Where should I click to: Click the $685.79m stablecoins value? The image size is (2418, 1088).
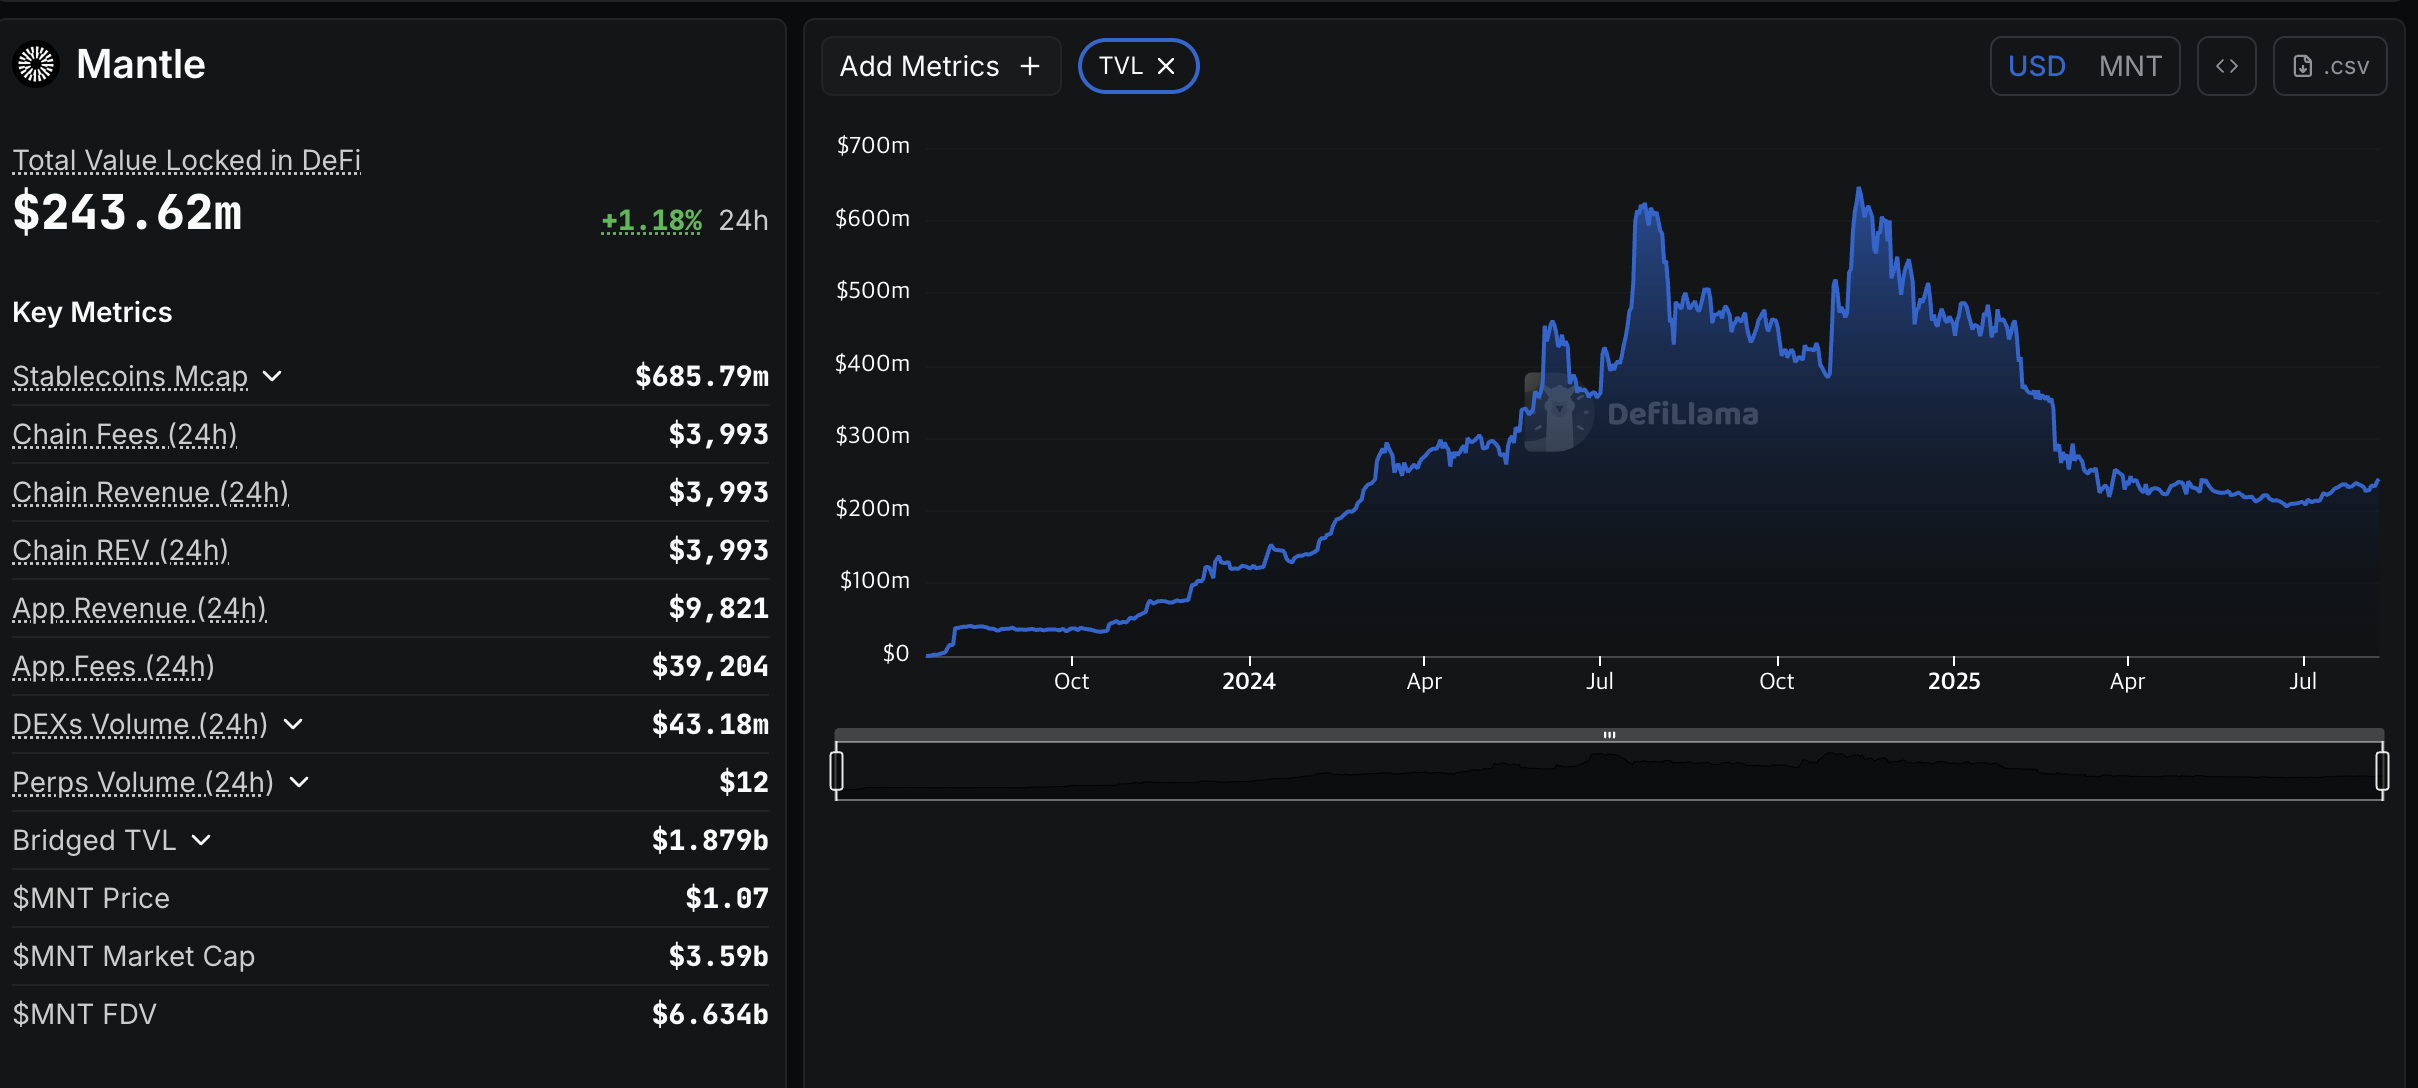702,376
